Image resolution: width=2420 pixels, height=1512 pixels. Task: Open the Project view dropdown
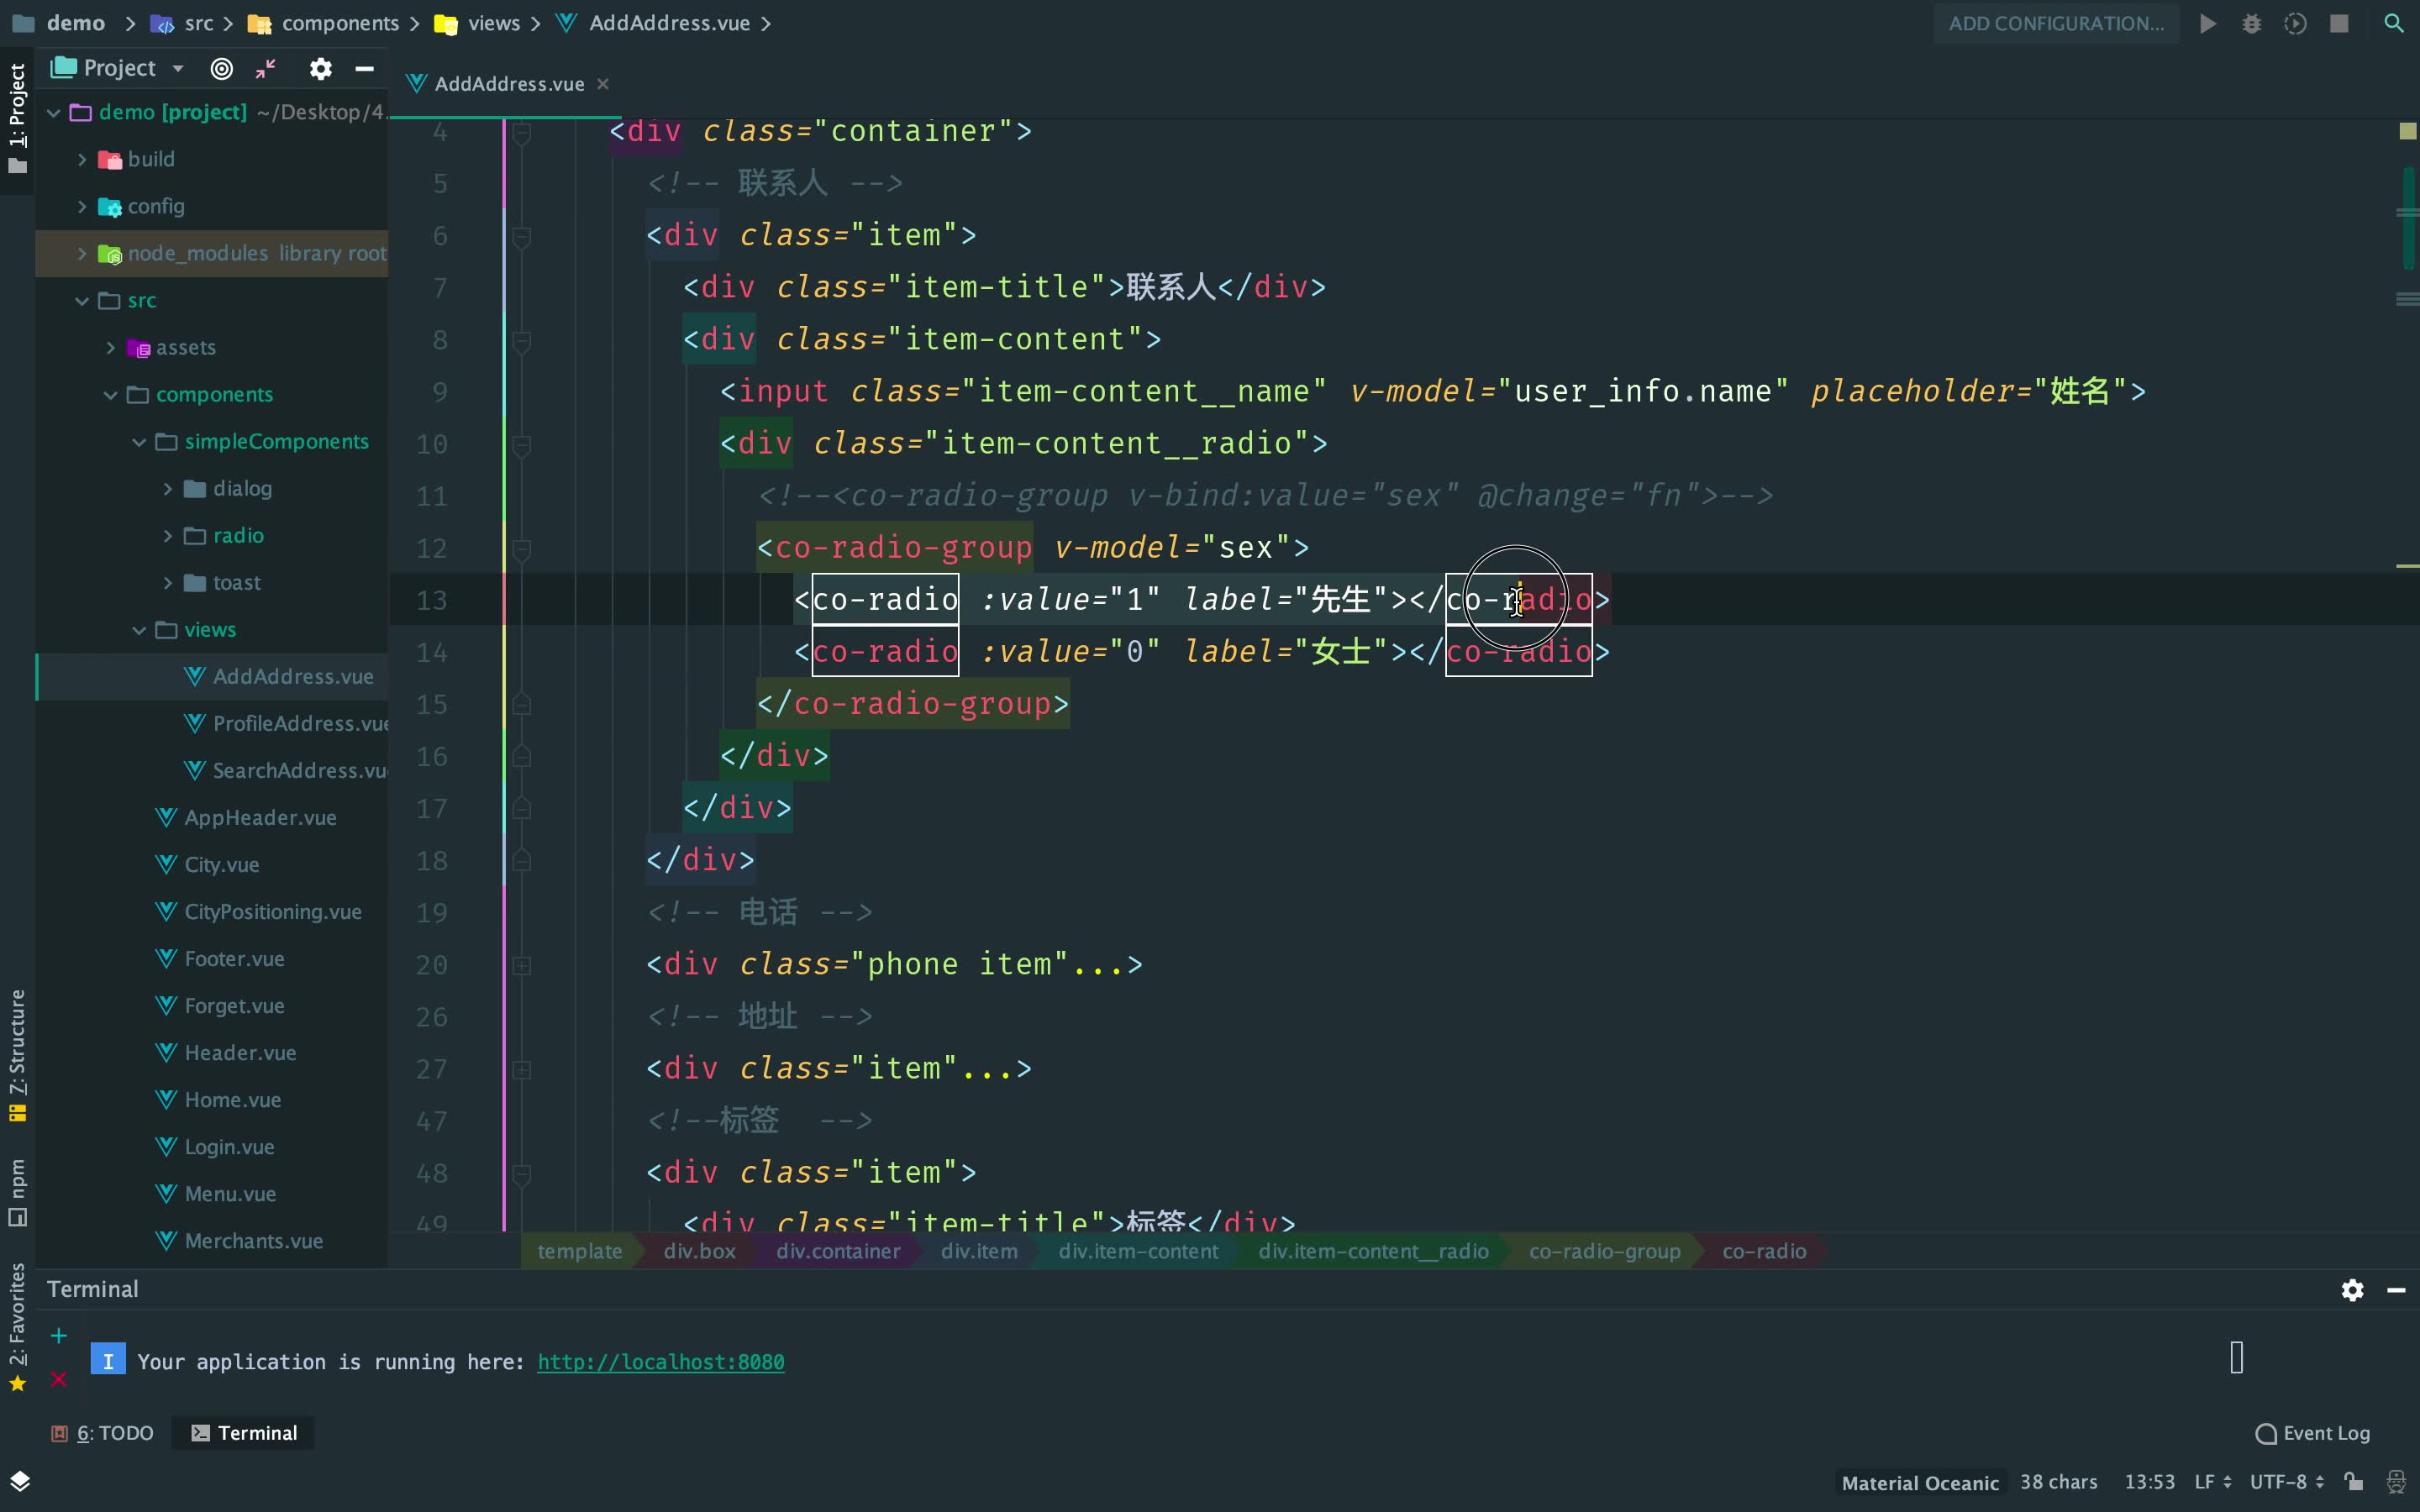pyautogui.click(x=178, y=68)
